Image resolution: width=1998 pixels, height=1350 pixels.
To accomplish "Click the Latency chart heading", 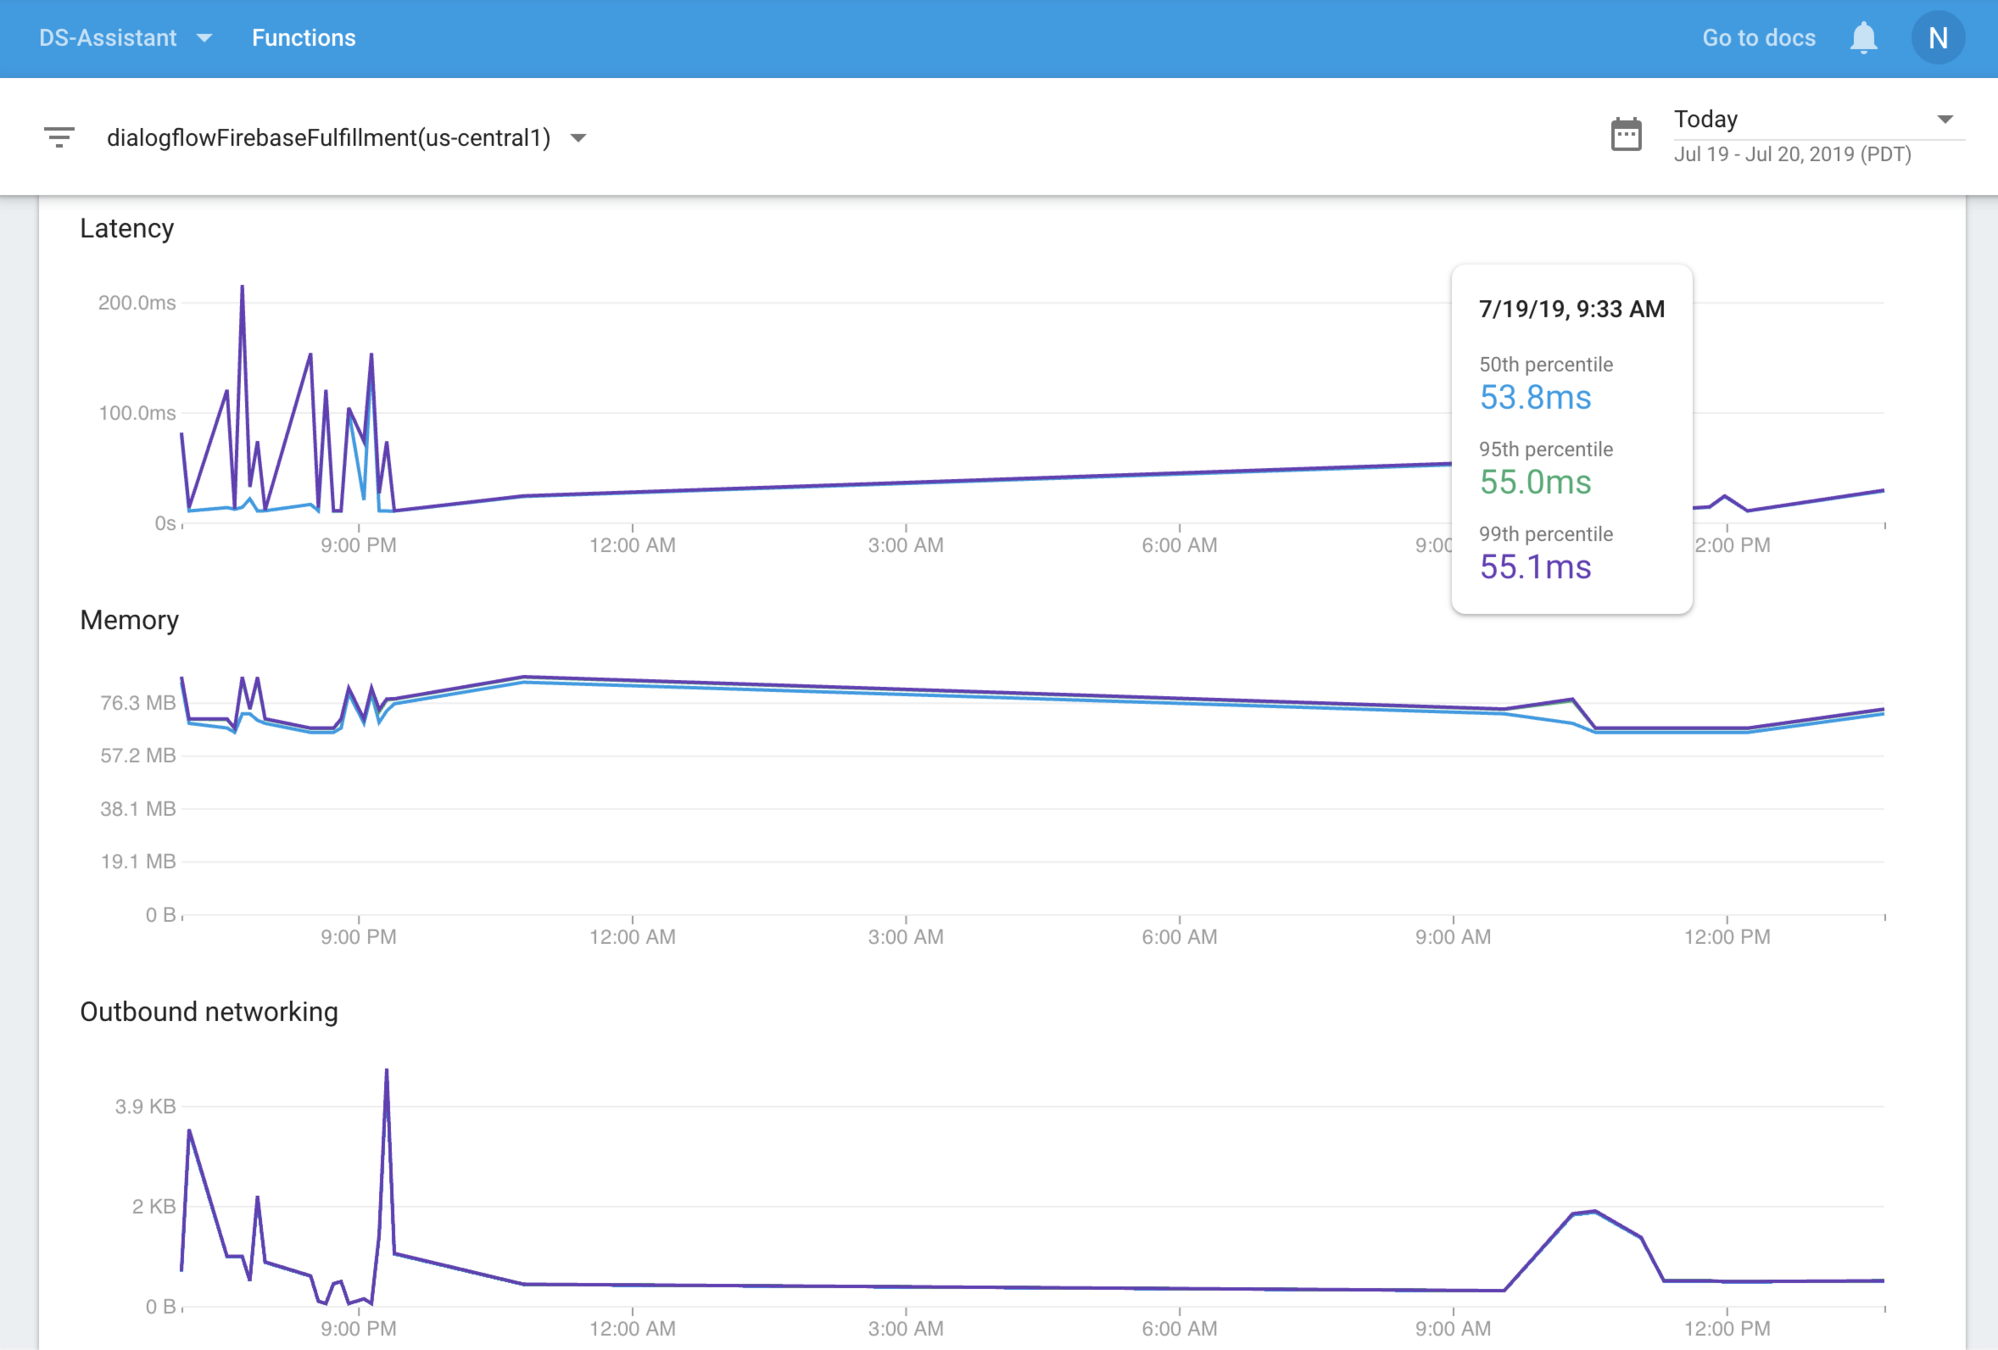I will (127, 228).
